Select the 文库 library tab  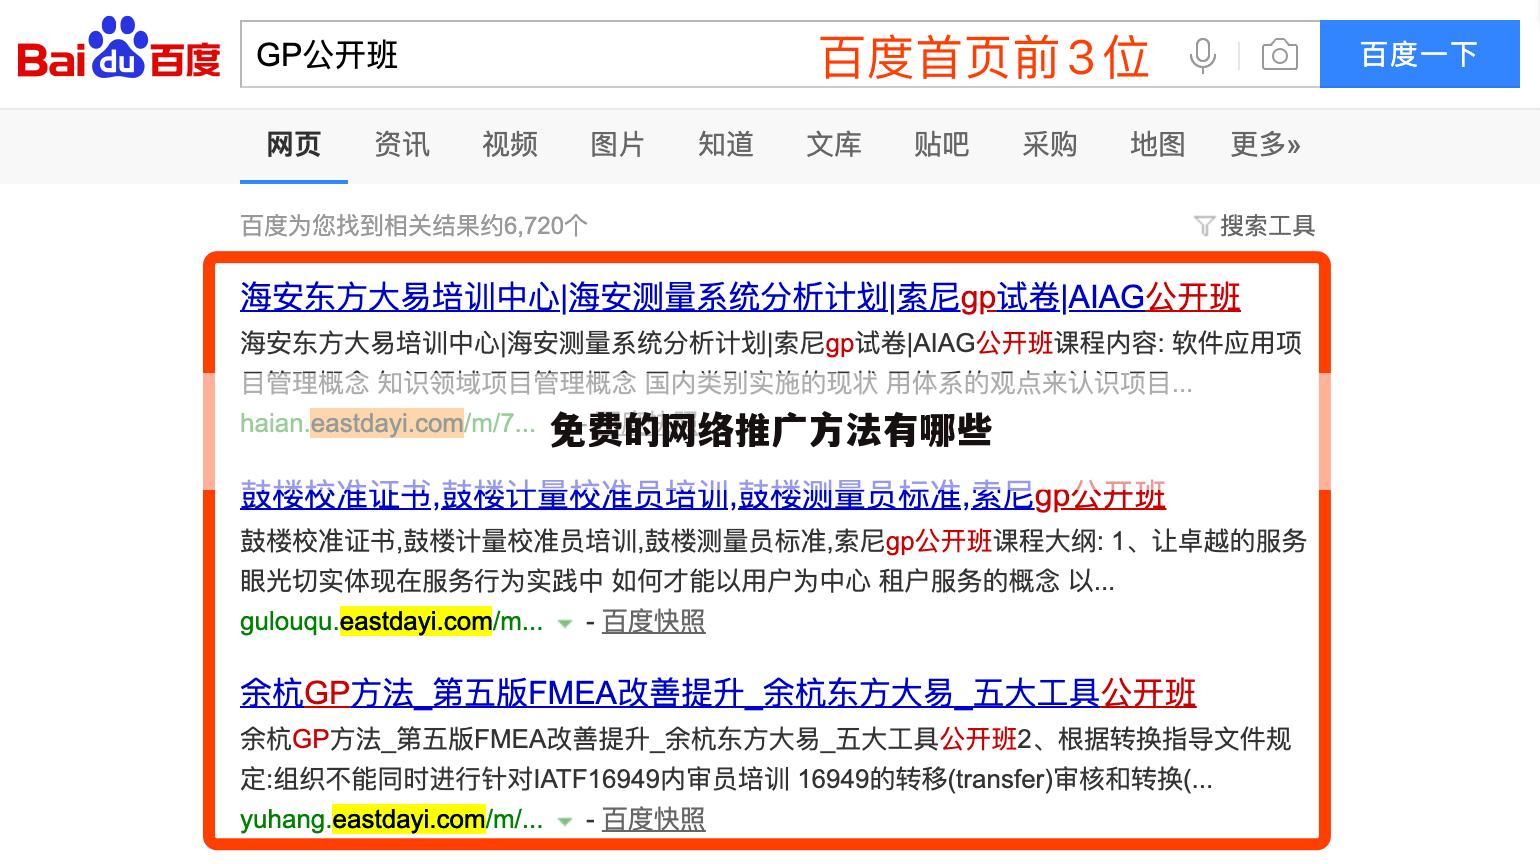[x=833, y=145]
